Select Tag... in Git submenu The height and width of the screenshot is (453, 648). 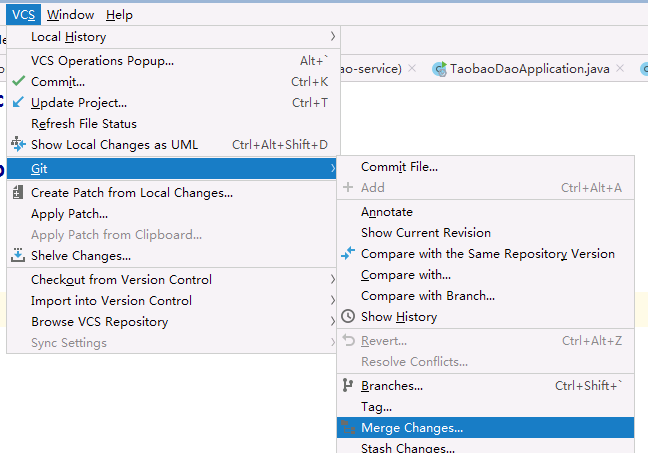pyautogui.click(x=486, y=407)
